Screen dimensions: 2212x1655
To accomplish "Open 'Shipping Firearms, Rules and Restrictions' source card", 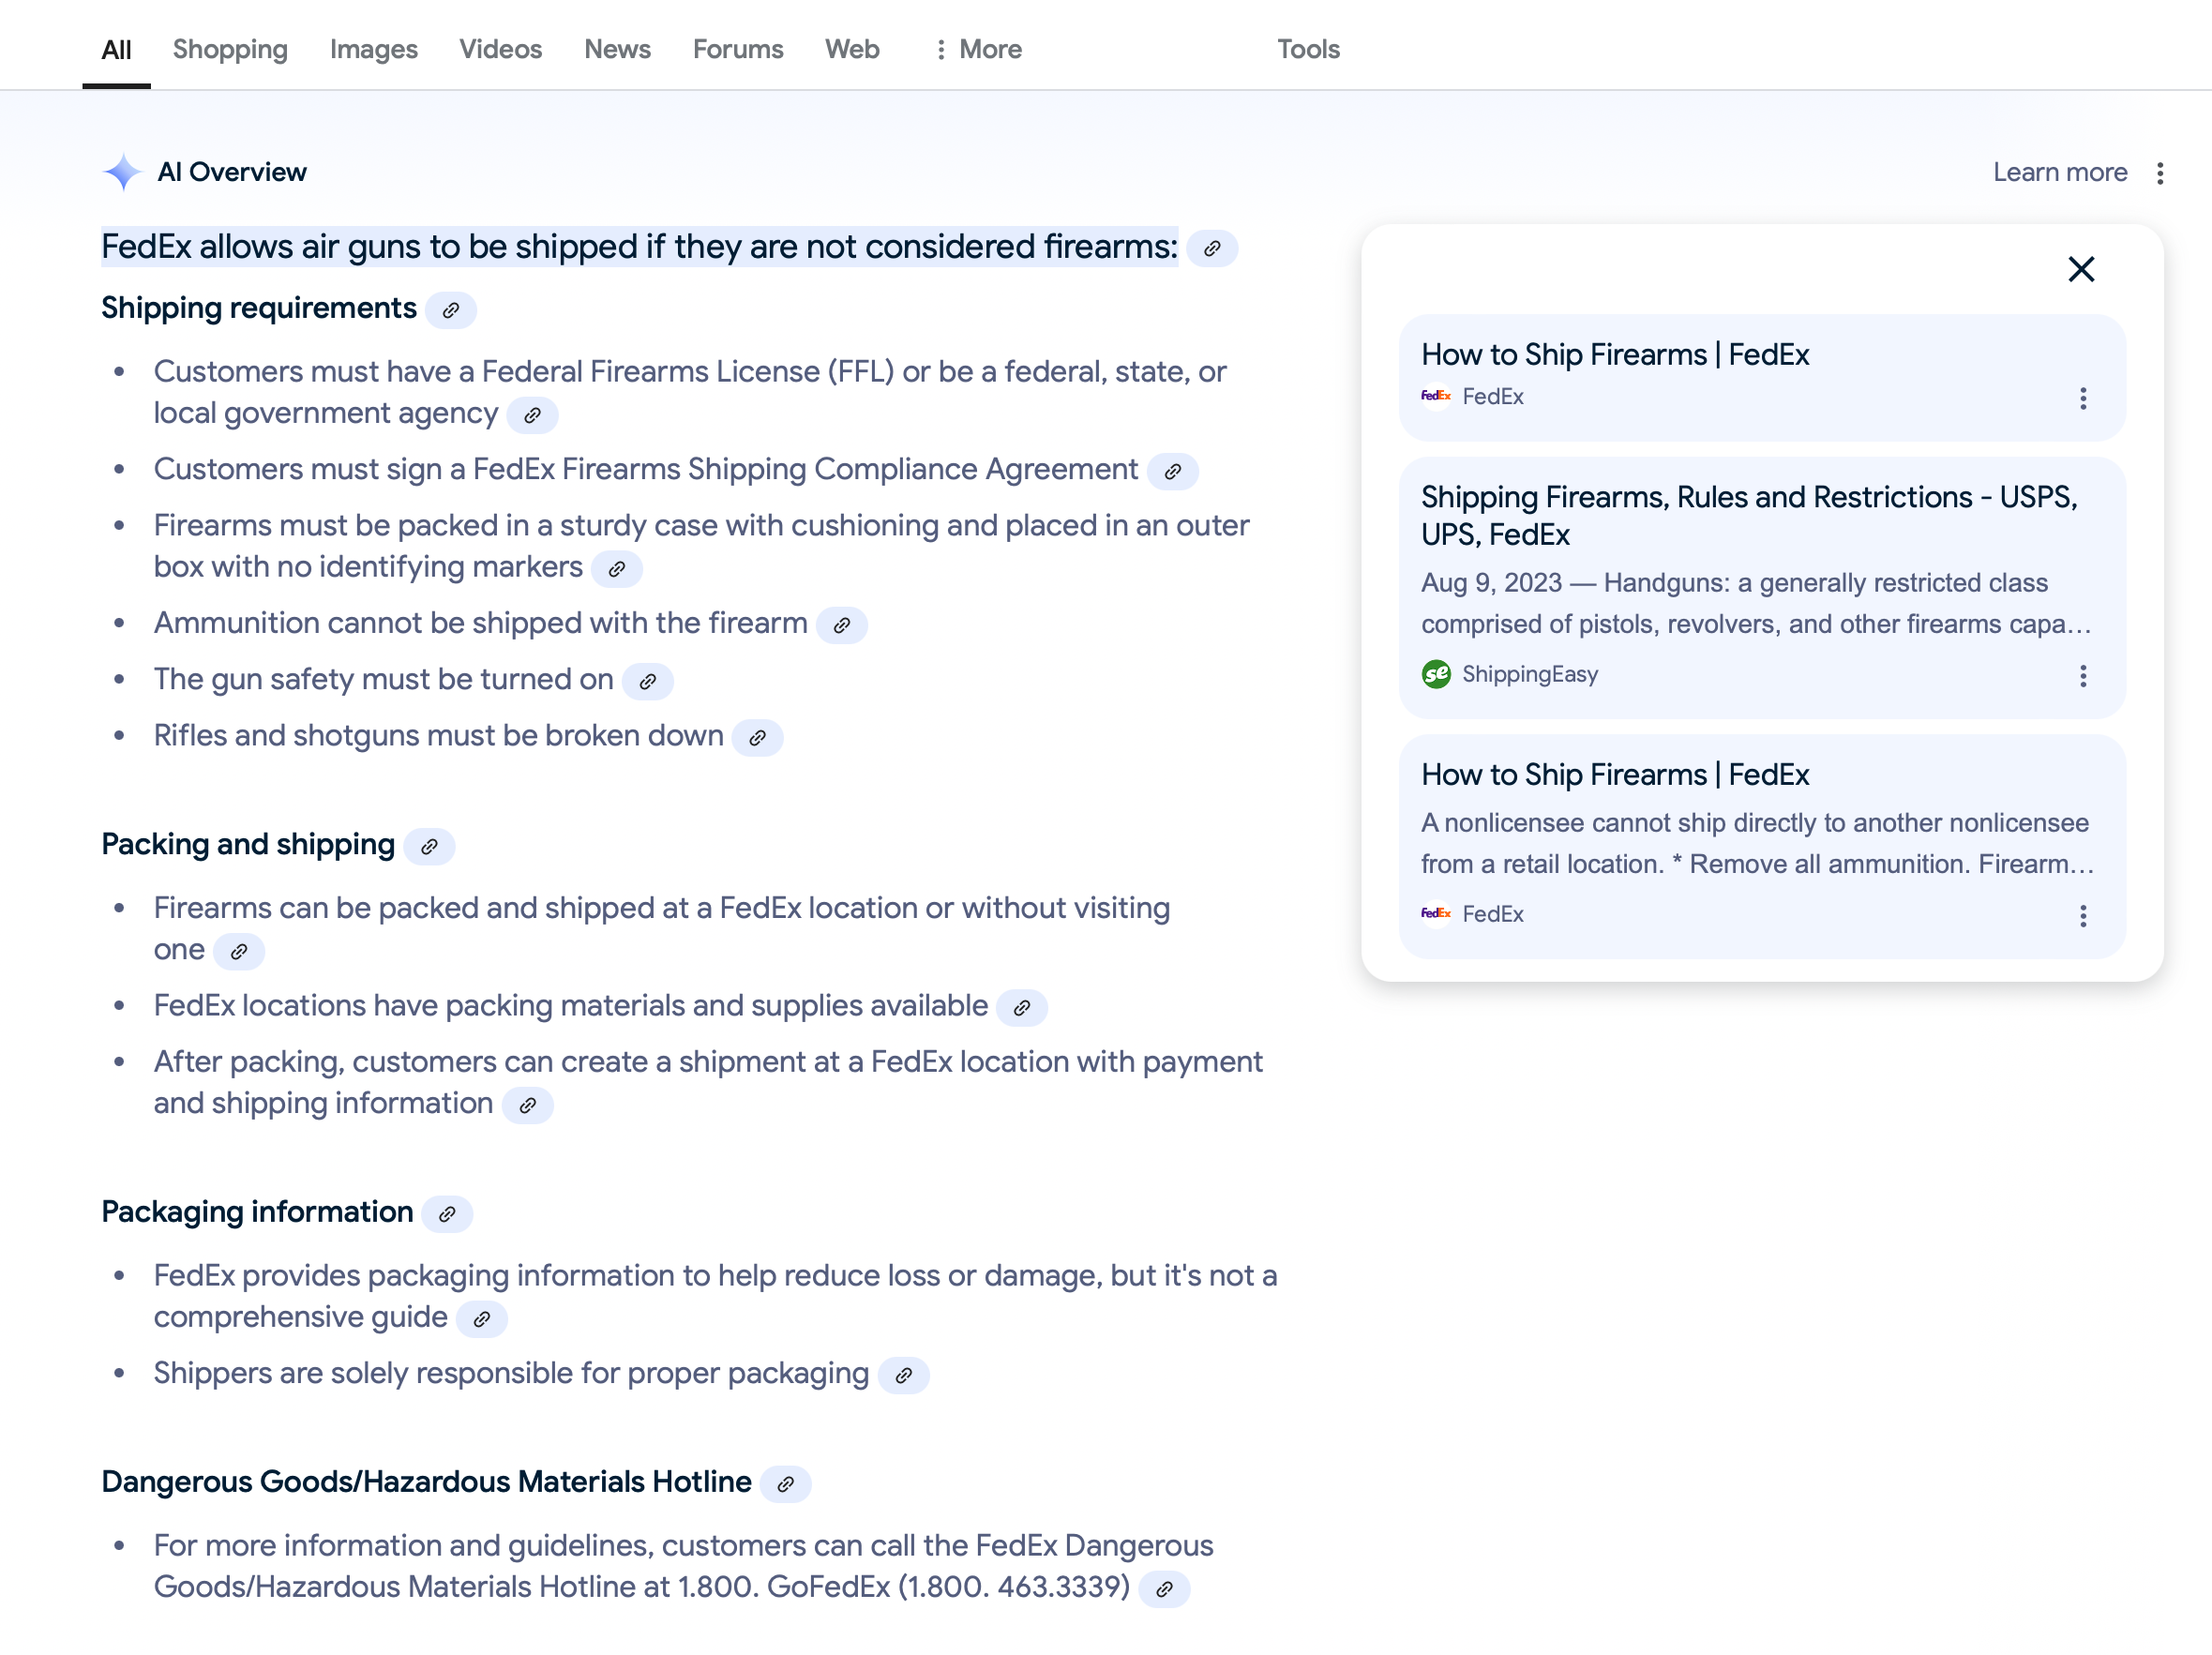I will coord(1762,587).
